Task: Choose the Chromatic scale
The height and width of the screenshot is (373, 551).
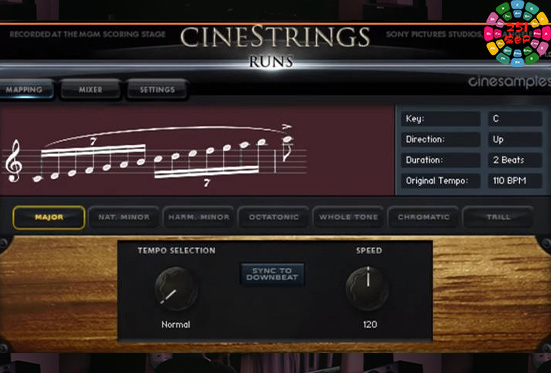Action: [423, 217]
